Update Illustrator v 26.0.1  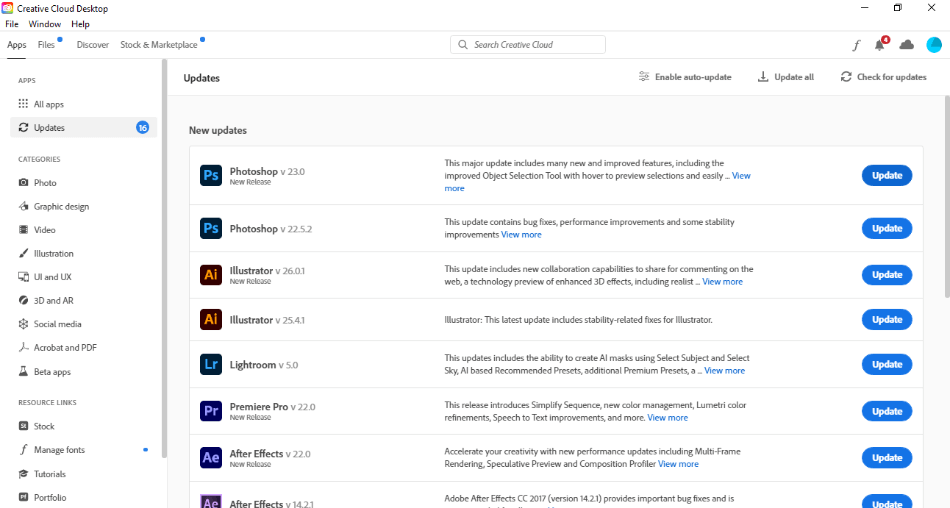(887, 275)
